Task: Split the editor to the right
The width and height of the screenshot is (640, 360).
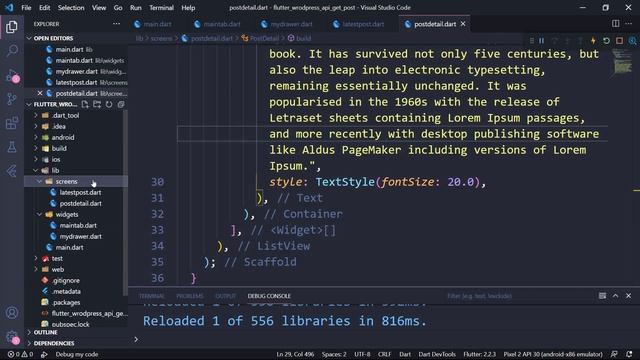Action: (x=616, y=24)
